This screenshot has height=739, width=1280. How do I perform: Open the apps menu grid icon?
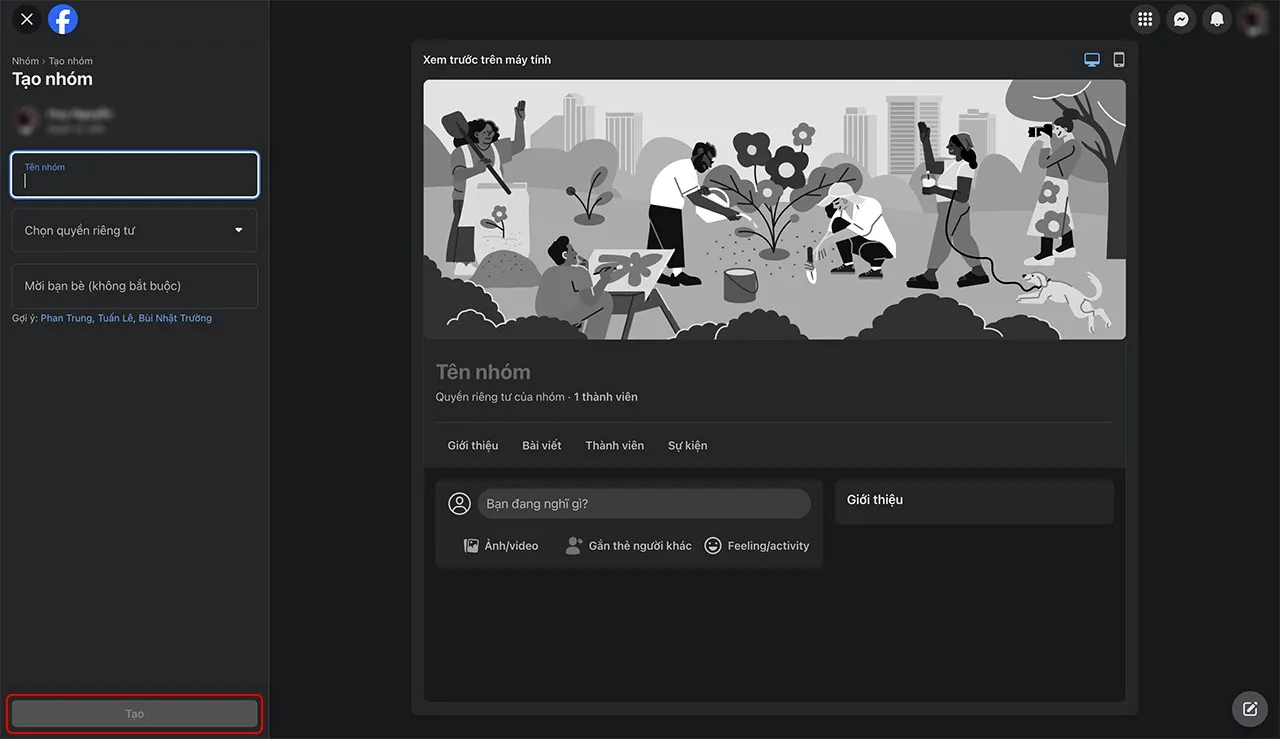(x=1145, y=19)
